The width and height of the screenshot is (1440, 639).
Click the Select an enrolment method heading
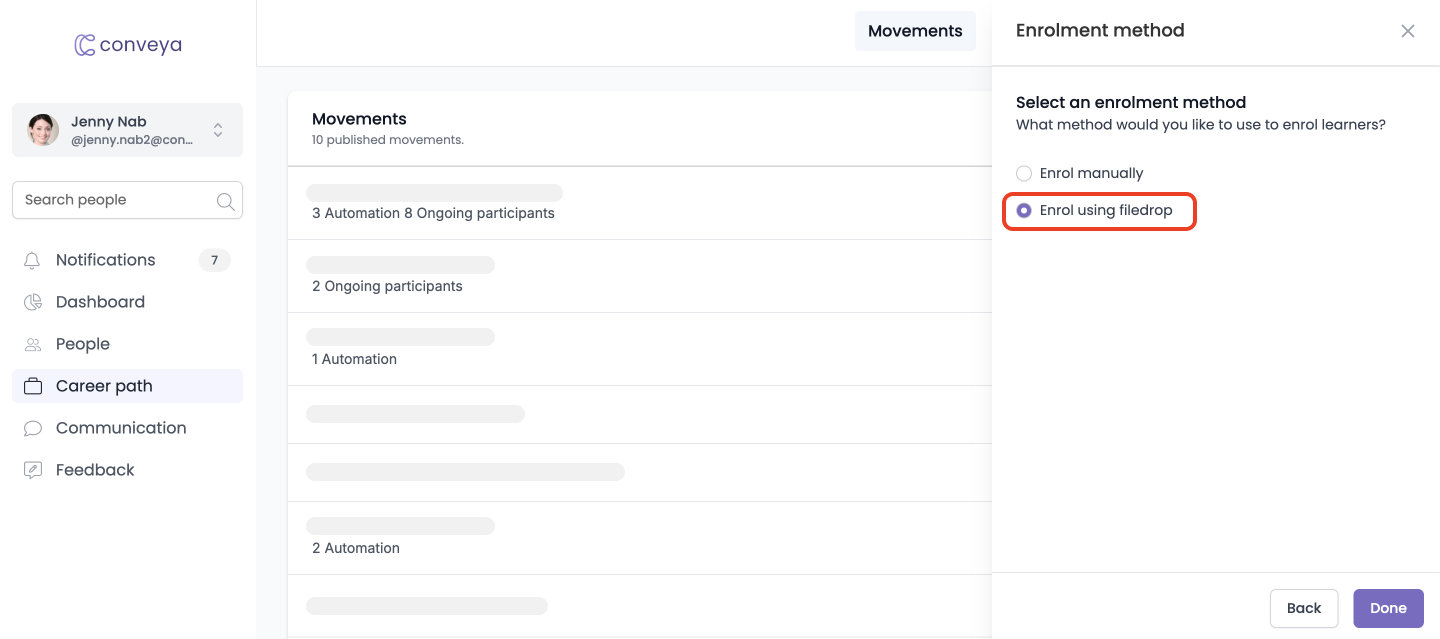[1131, 102]
